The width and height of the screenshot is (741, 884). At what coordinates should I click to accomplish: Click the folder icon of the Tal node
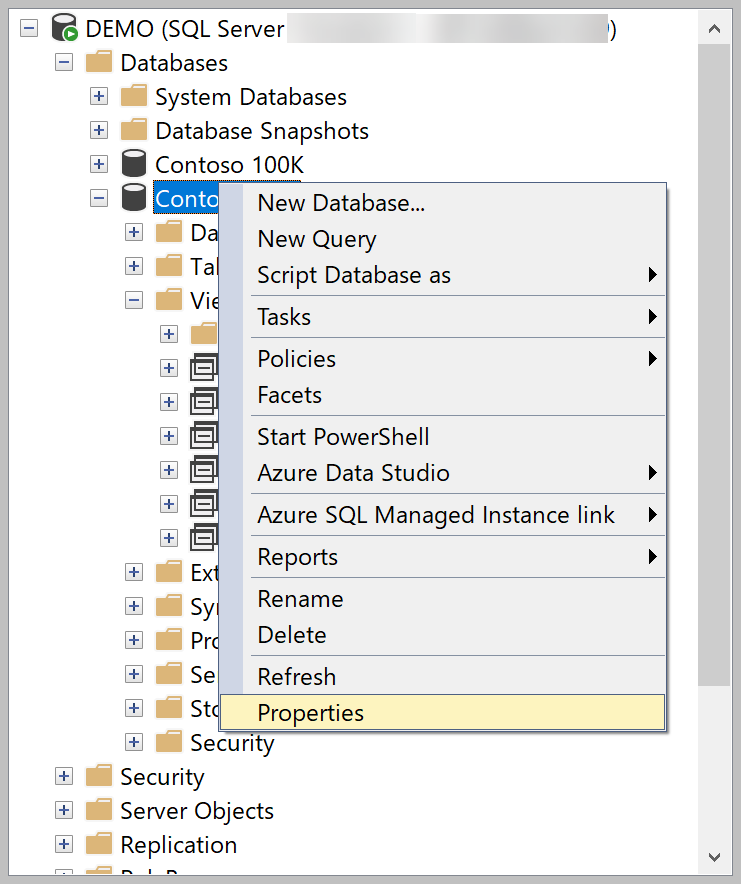coord(169,266)
